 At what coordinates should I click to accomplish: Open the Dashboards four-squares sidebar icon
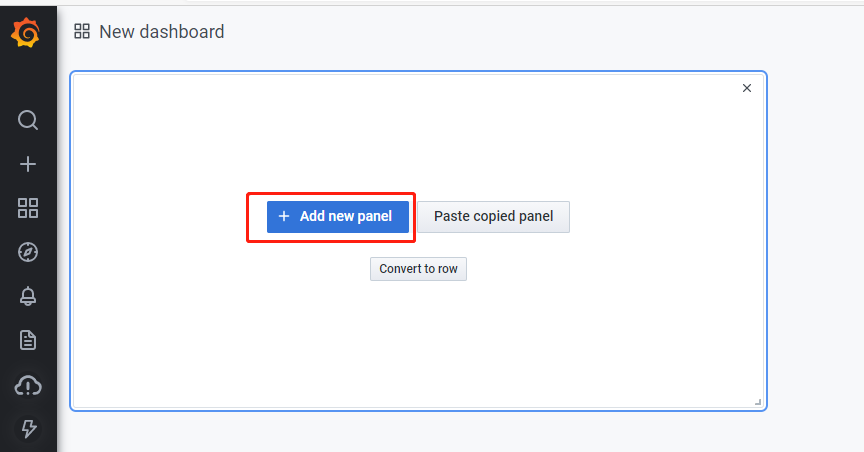coord(28,208)
